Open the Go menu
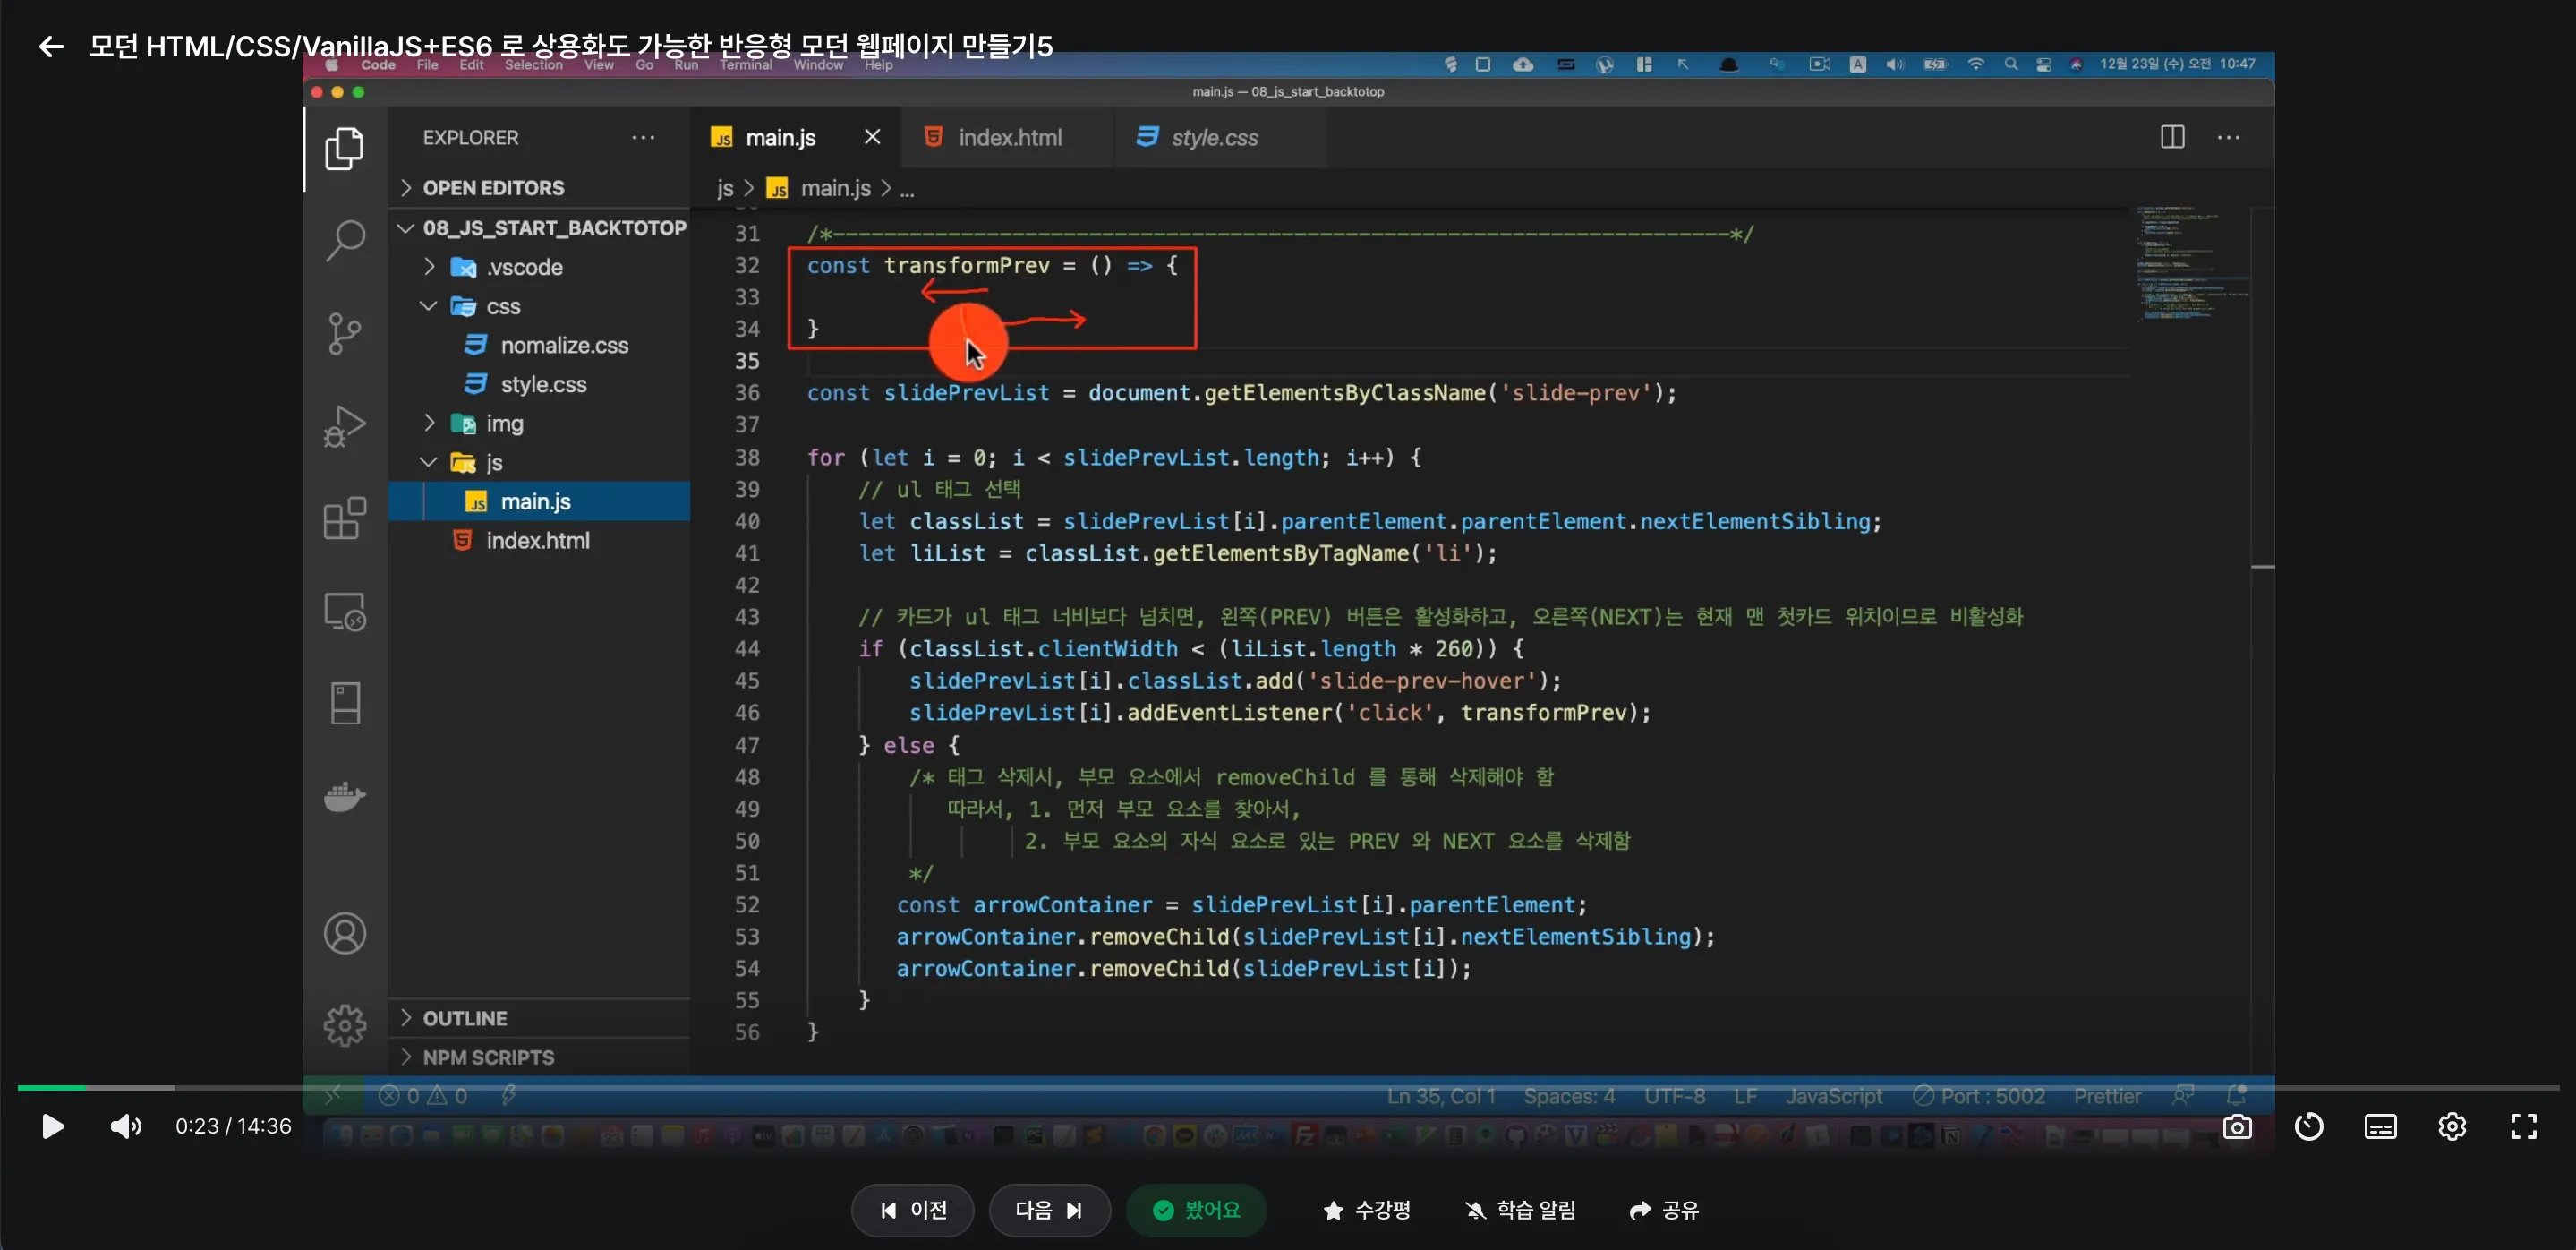 pos(644,65)
